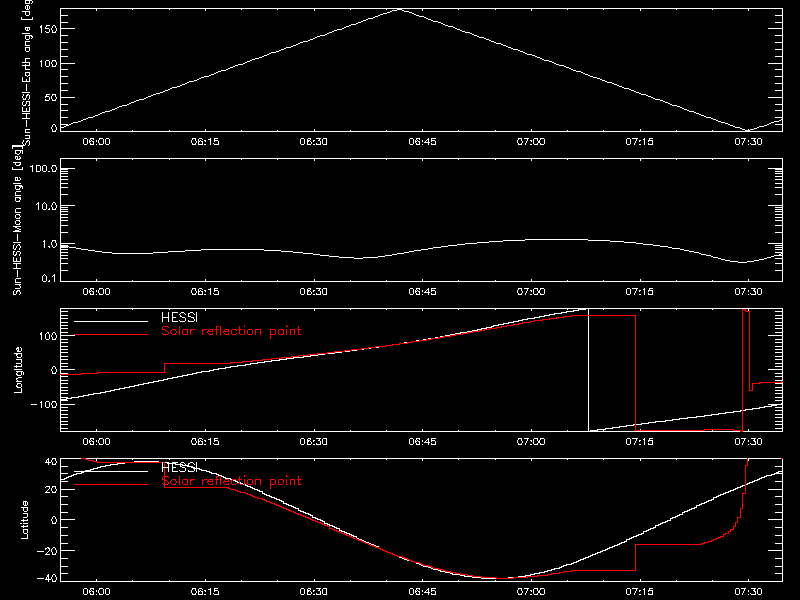The height and width of the screenshot is (600, 800).
Task: Click 06:45 time label under Latitude plot
Action: (422, 592)
